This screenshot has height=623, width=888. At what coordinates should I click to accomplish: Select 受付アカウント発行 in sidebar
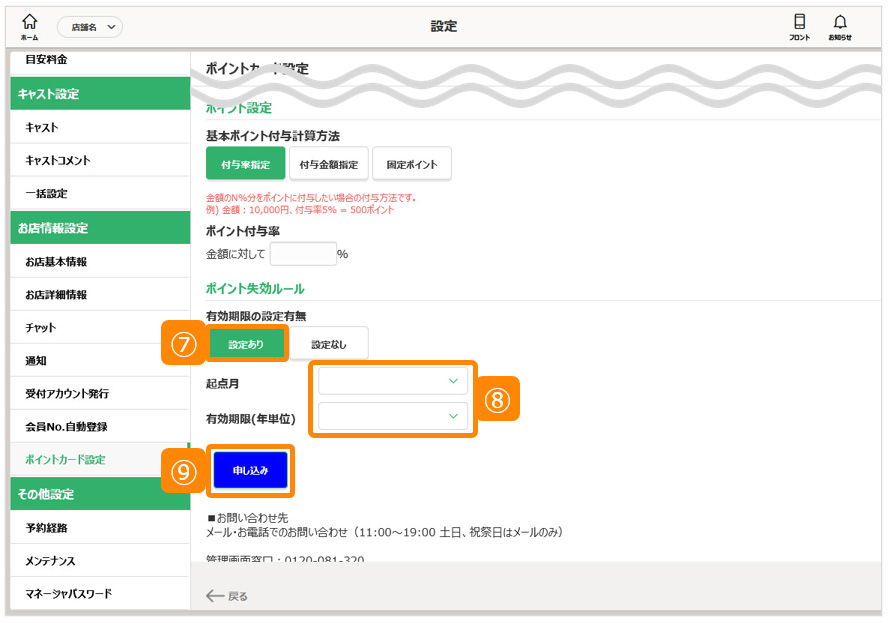67,393
